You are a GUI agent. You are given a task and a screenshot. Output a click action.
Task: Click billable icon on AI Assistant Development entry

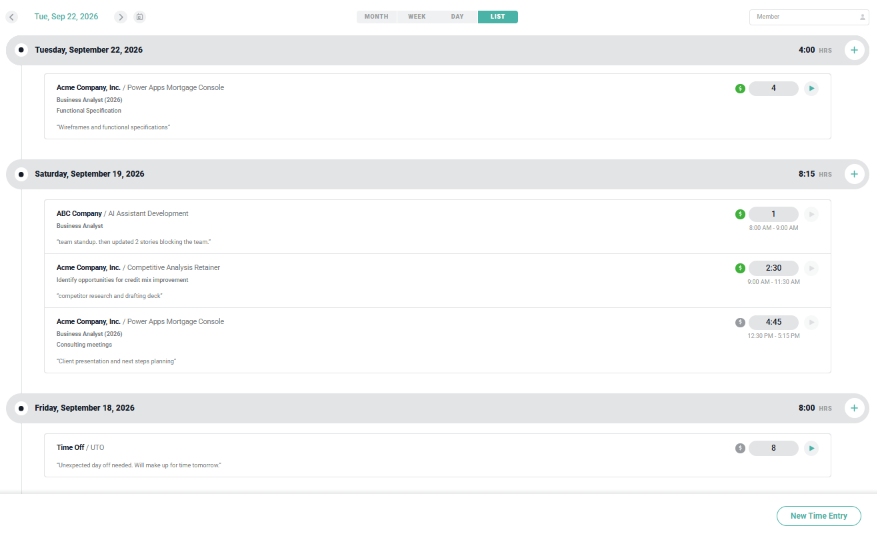coord(740,214)
